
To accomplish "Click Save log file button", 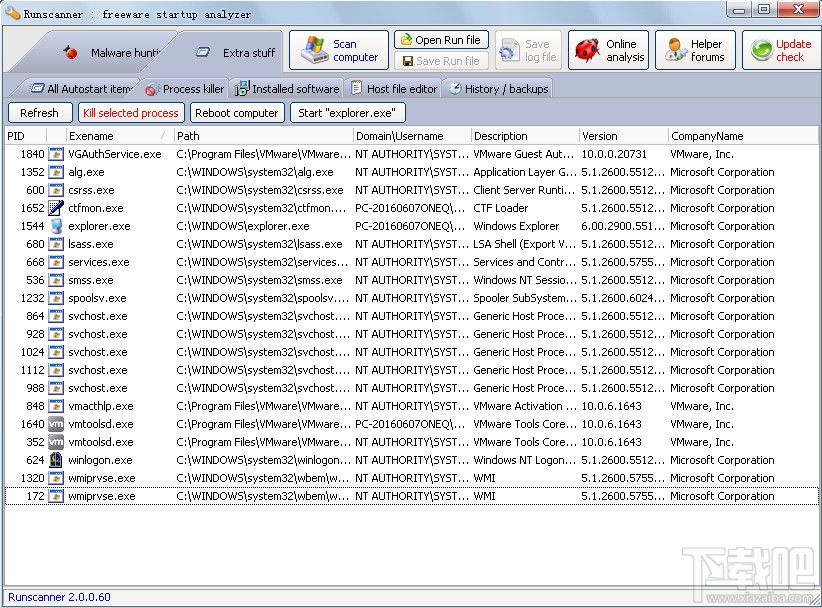I will pyautogui.click(x=528, y=50).
